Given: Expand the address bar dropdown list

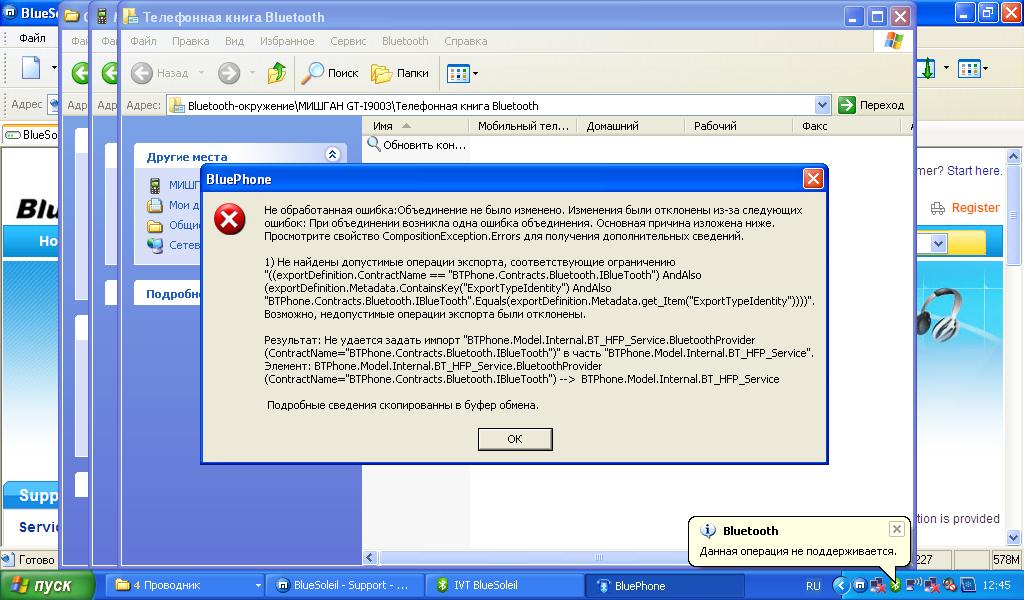Looking at the screenshot, I should pyautogui.click(x=822, y=105).
